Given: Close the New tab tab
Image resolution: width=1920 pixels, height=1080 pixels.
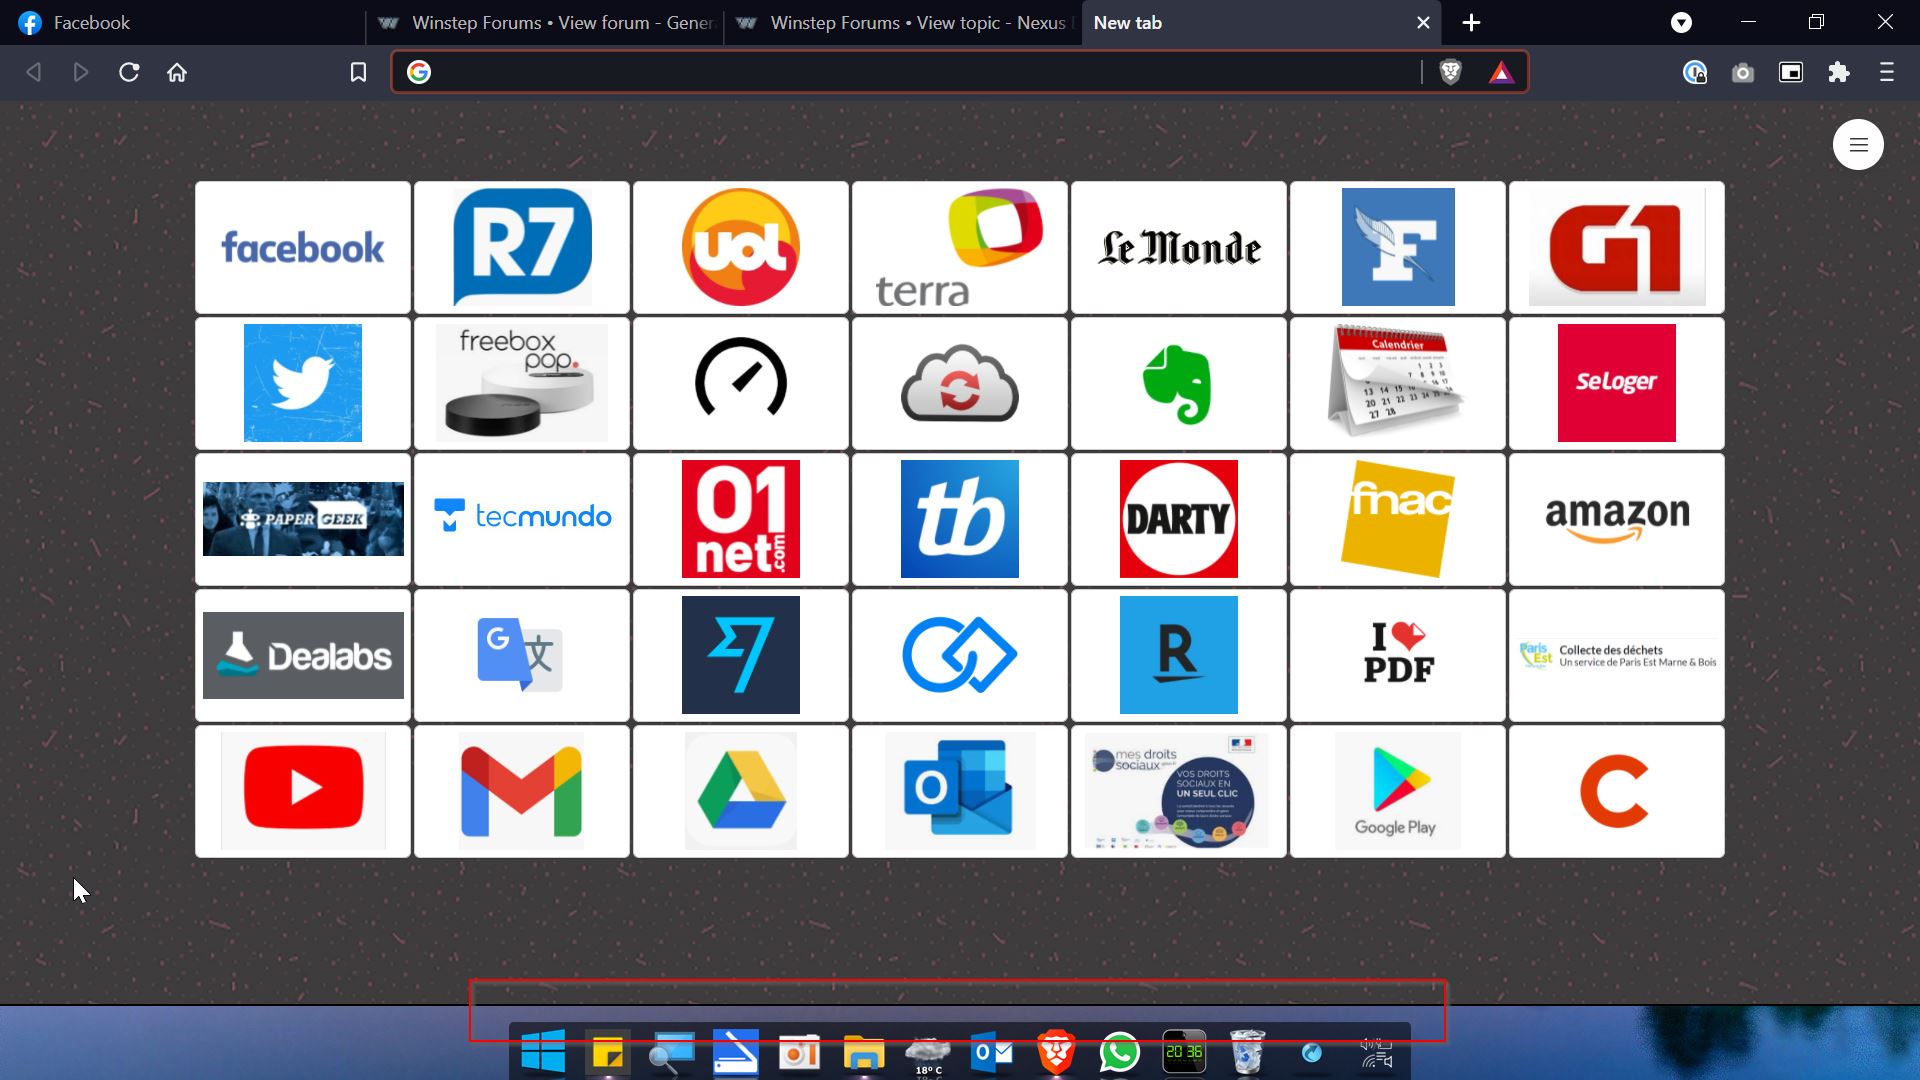Looking at the screenshot, I should pyautogui.click(x=1423, y=22).
